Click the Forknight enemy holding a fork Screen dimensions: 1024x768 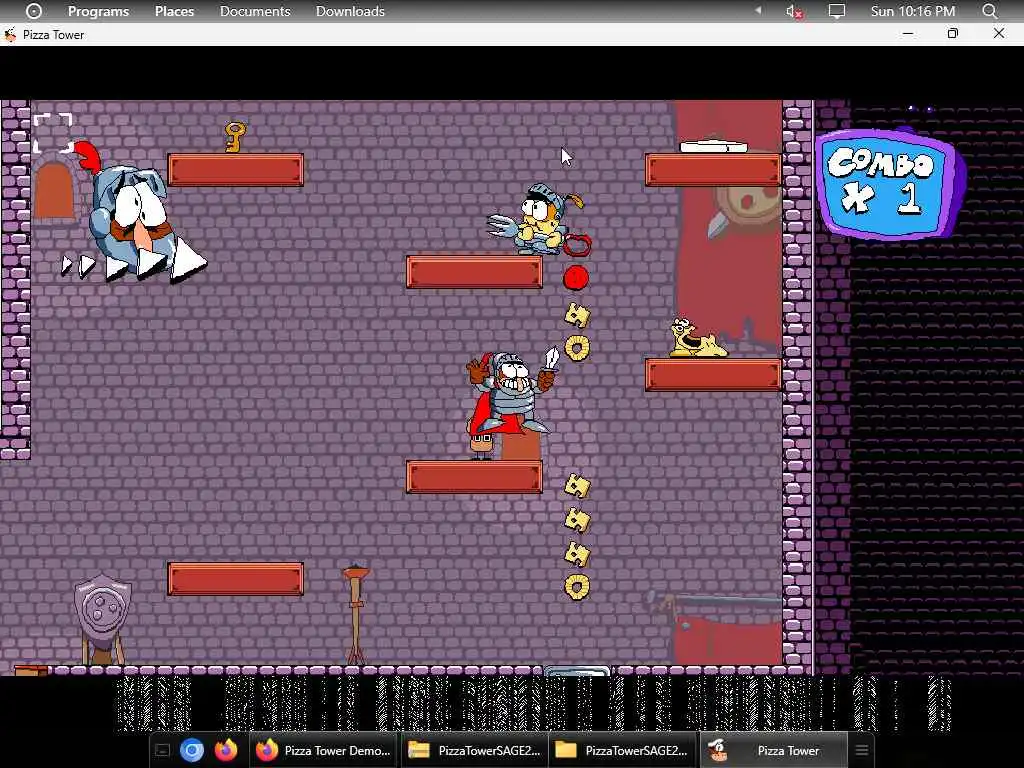[x=536, y=219]
